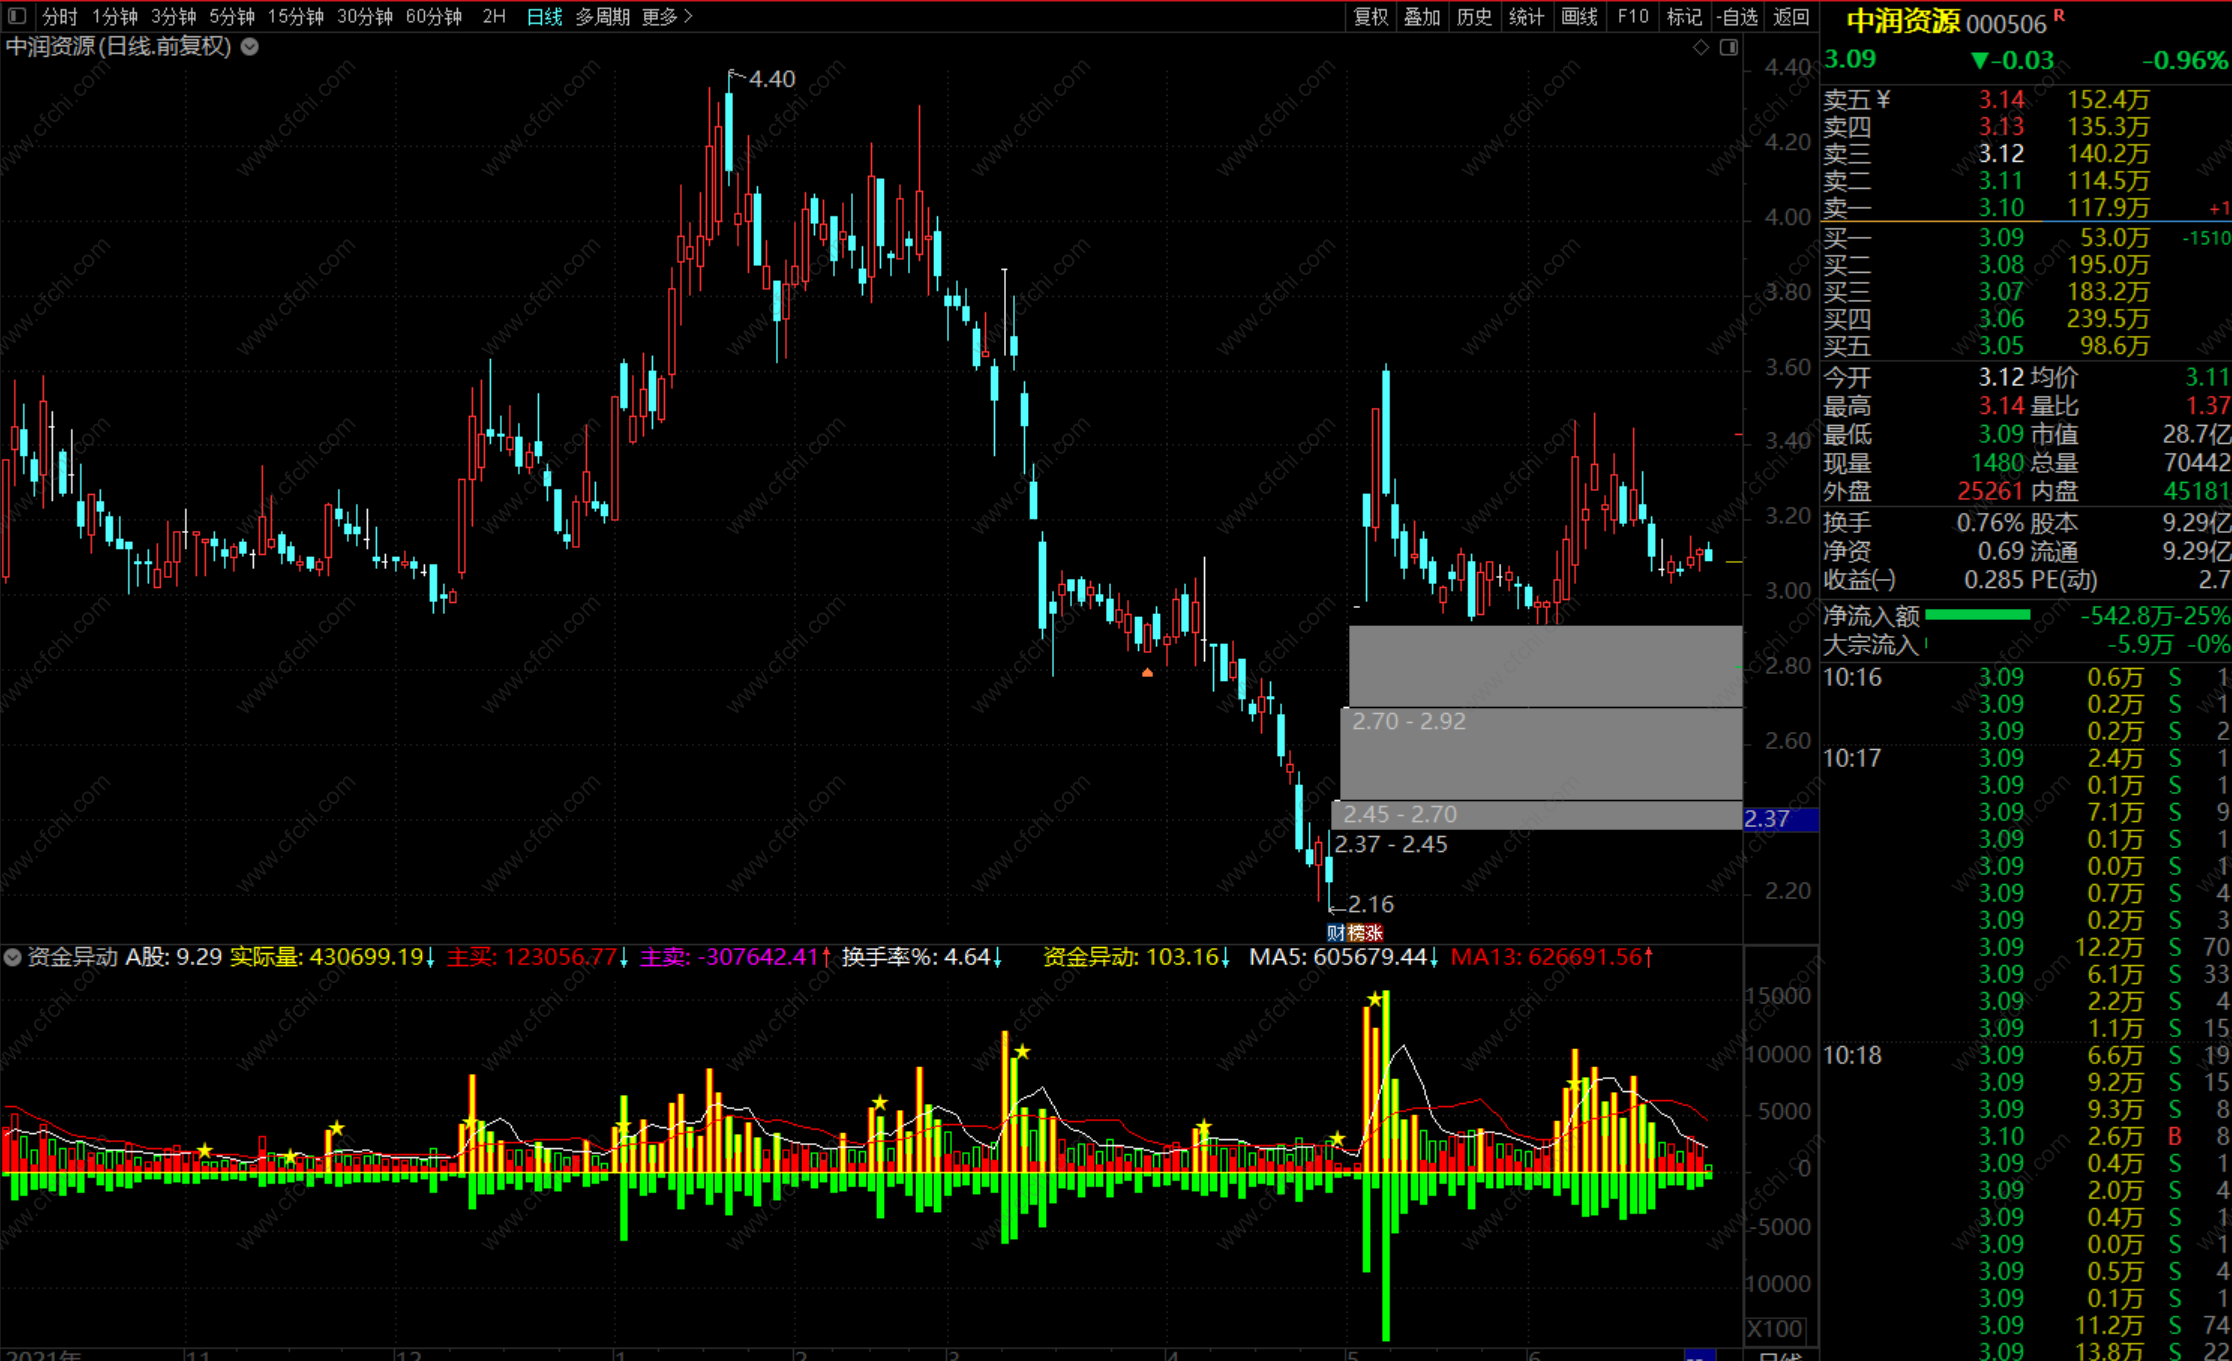Expand the 资金异动 indicator dropdown arrow
This screenshot has height=1361, width=2232.
point(12,957)
